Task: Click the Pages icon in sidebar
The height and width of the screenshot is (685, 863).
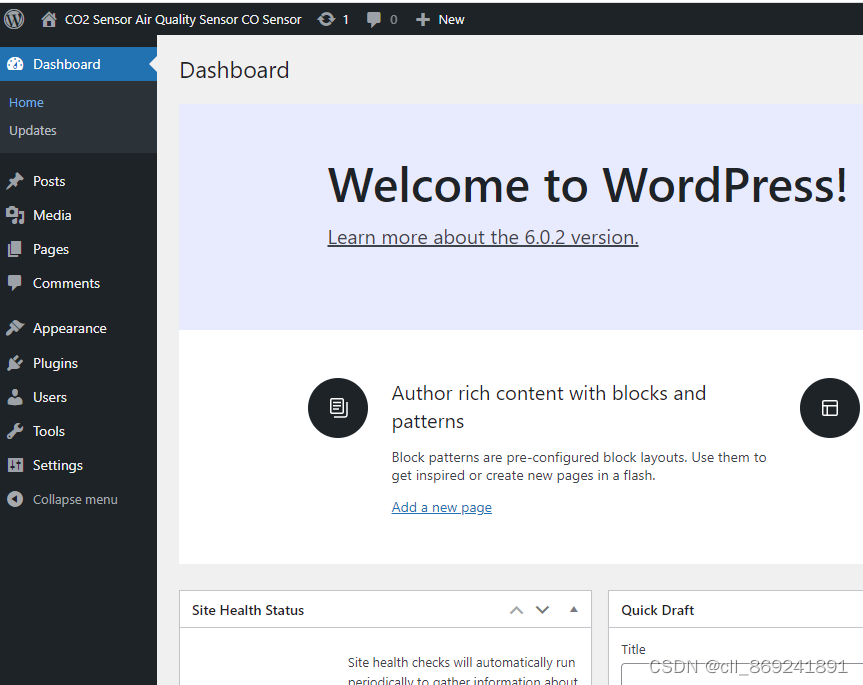Action: (15, 249)
